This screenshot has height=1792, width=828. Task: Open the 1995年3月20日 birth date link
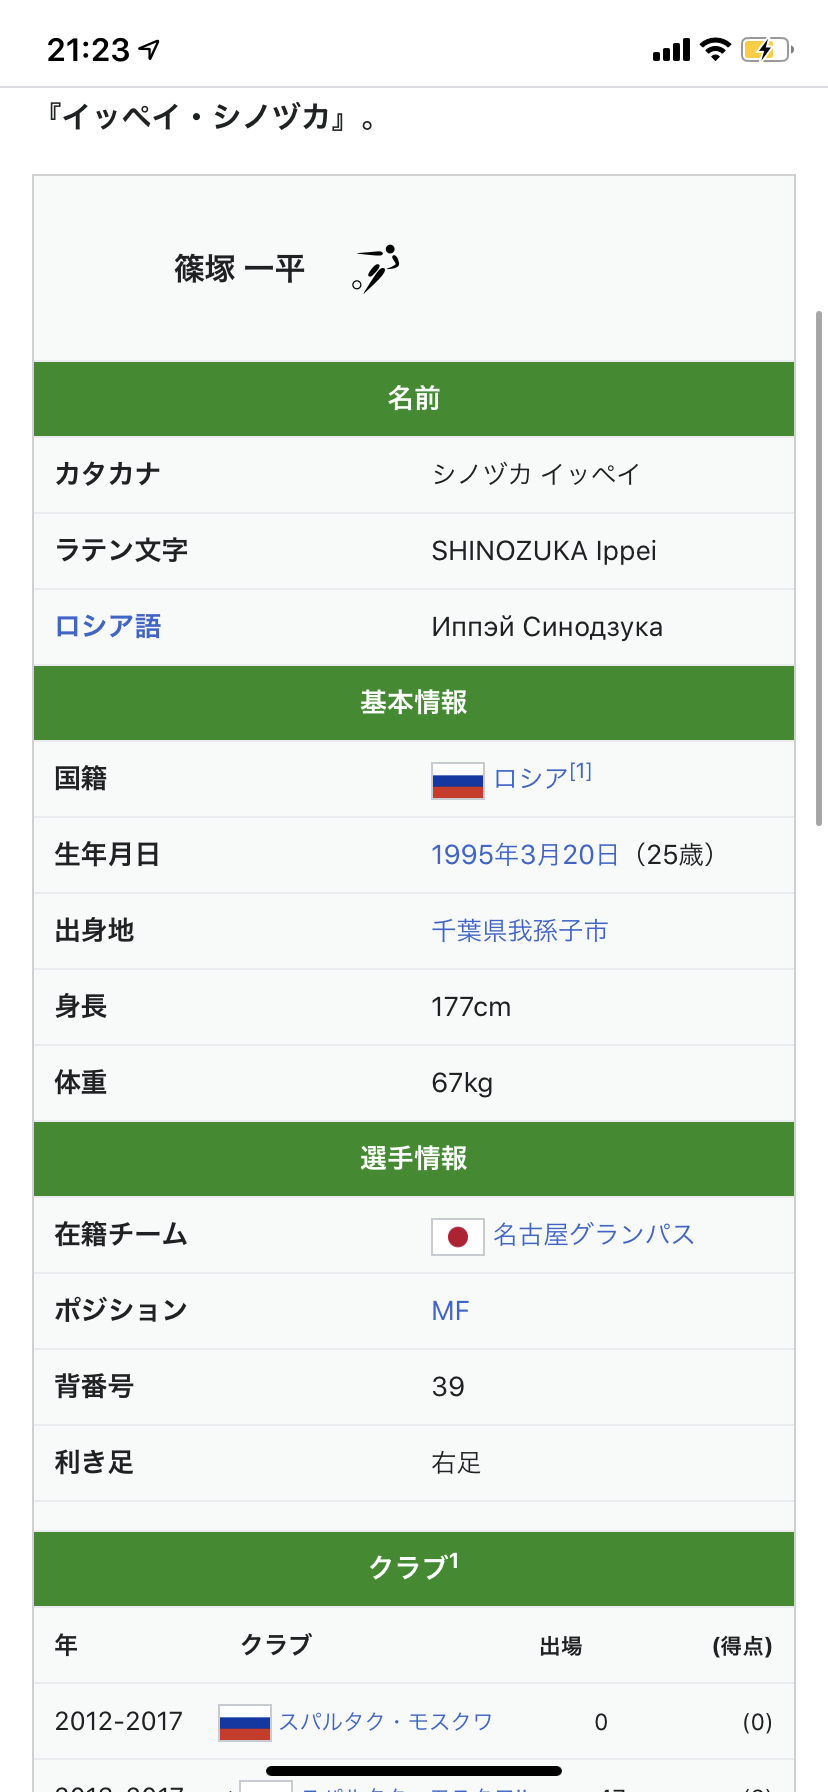[x=525, y=855]
